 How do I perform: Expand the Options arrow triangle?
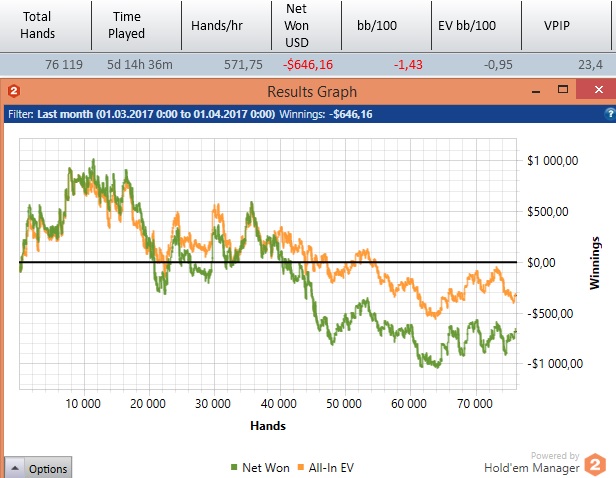click(x=15, y=468)
